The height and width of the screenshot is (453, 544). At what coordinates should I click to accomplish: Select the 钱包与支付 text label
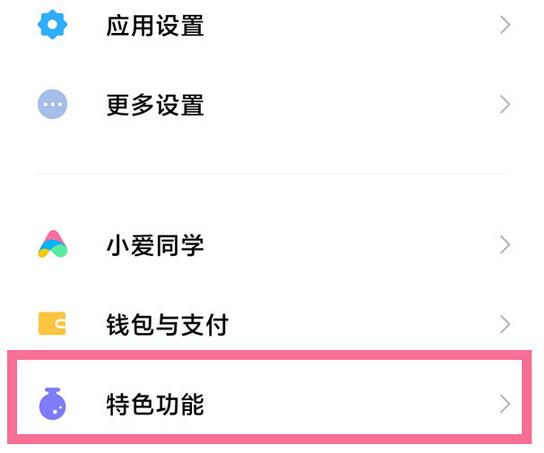coord(167,325)
